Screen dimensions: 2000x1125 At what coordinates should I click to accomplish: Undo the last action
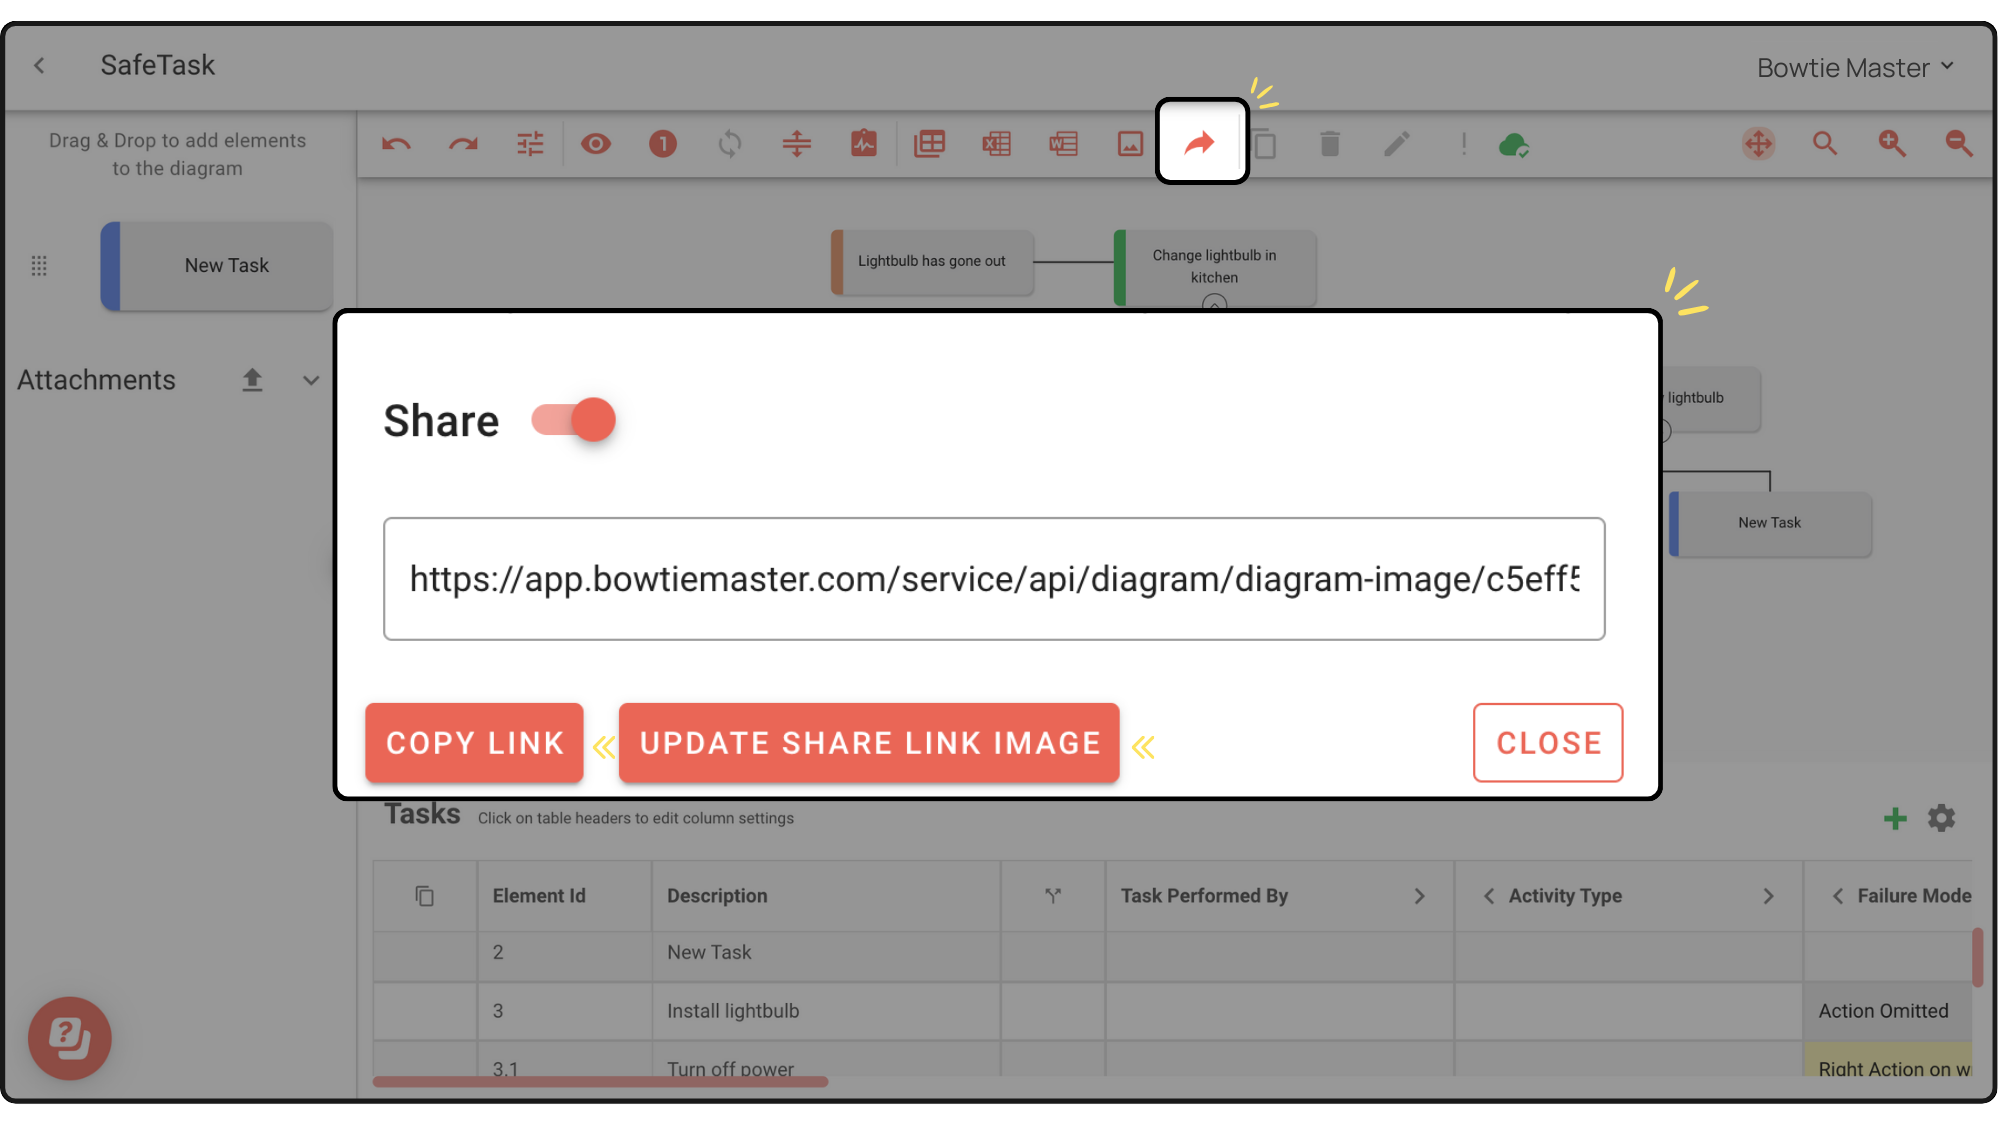tap(396, 144)
